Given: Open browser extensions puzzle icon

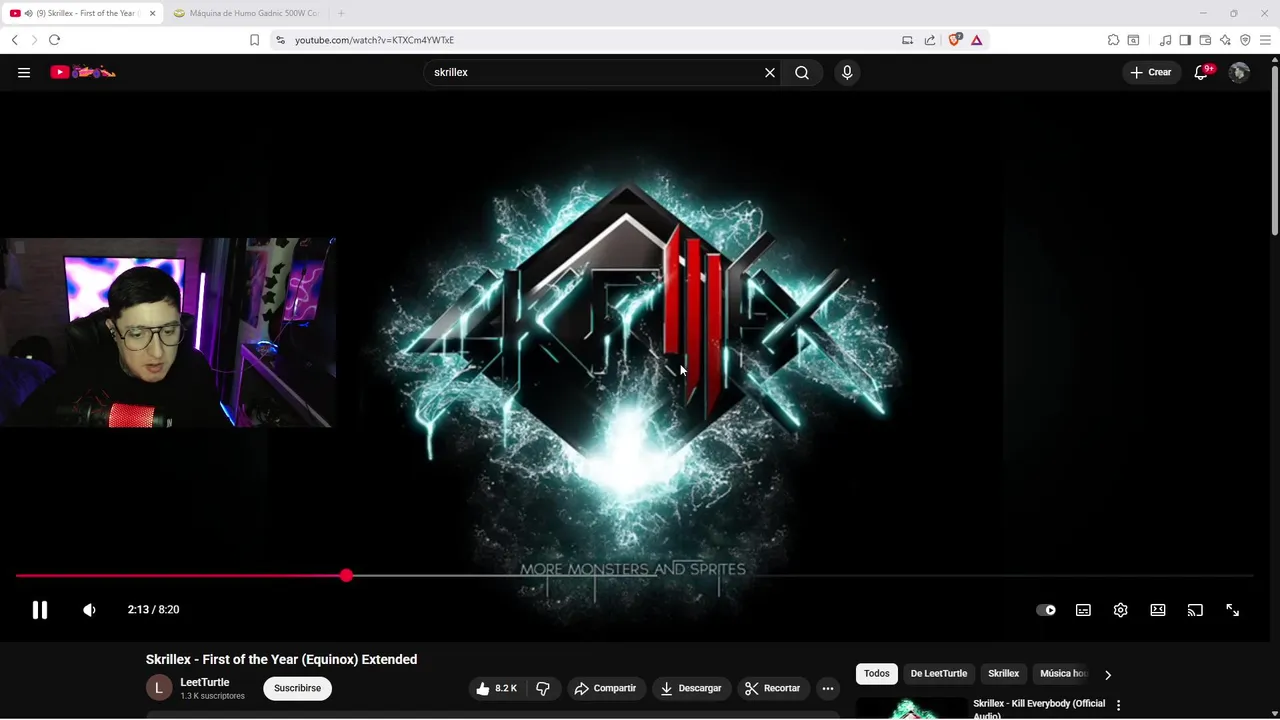Looking at the screenshot, I should (x=1113, y=40).
